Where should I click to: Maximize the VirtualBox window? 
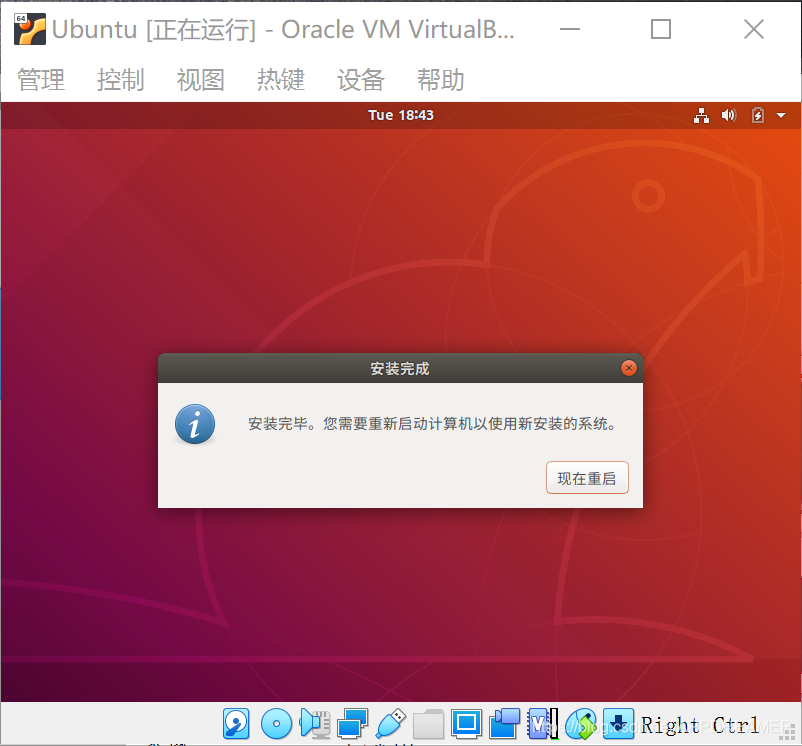(x=661, y=29)
